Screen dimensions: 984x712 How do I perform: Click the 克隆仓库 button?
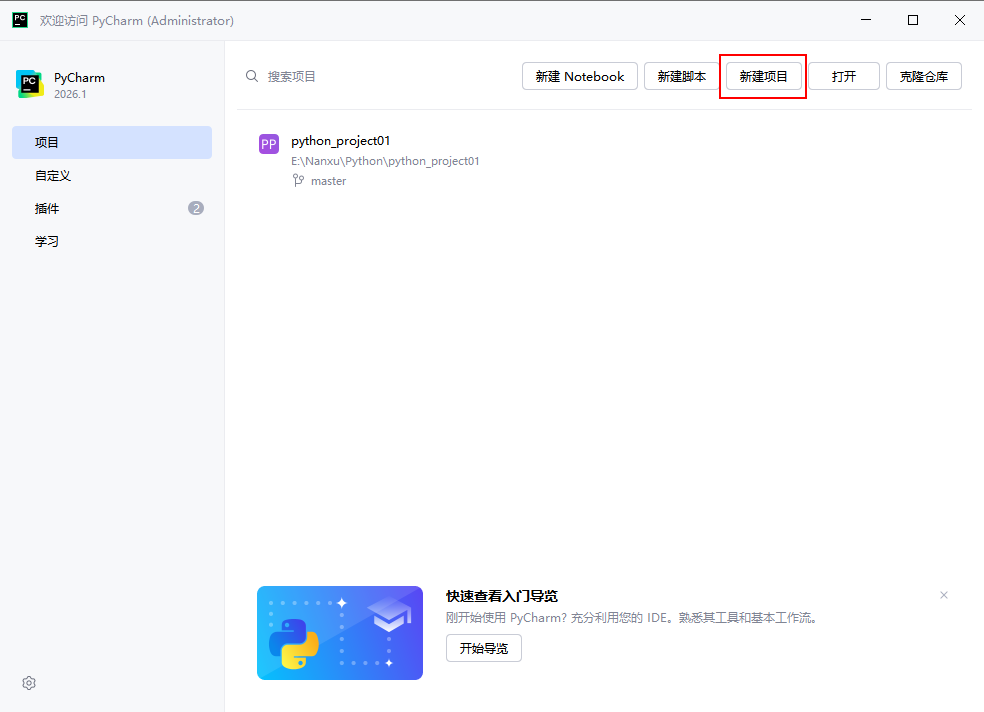[923, 76]
